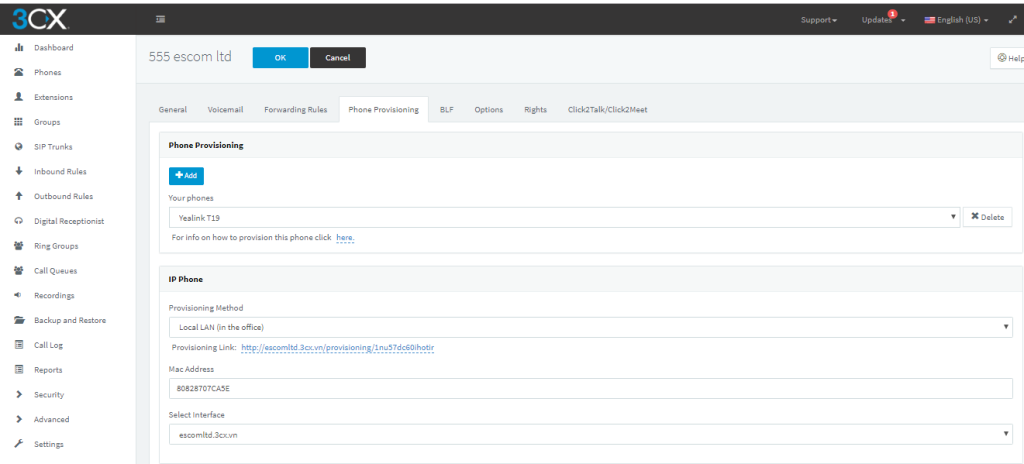Switch to the General tab
Screen dimensions: 1024x464
pyautogui.click(x=173, y=110)
